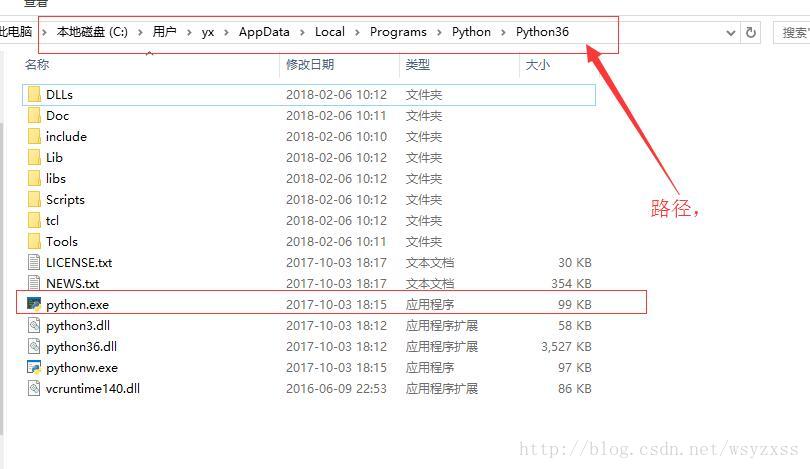Click the vcruntime140.dll file icon
The width and height of the screenshot is (810, 469).
coord(34,388)
